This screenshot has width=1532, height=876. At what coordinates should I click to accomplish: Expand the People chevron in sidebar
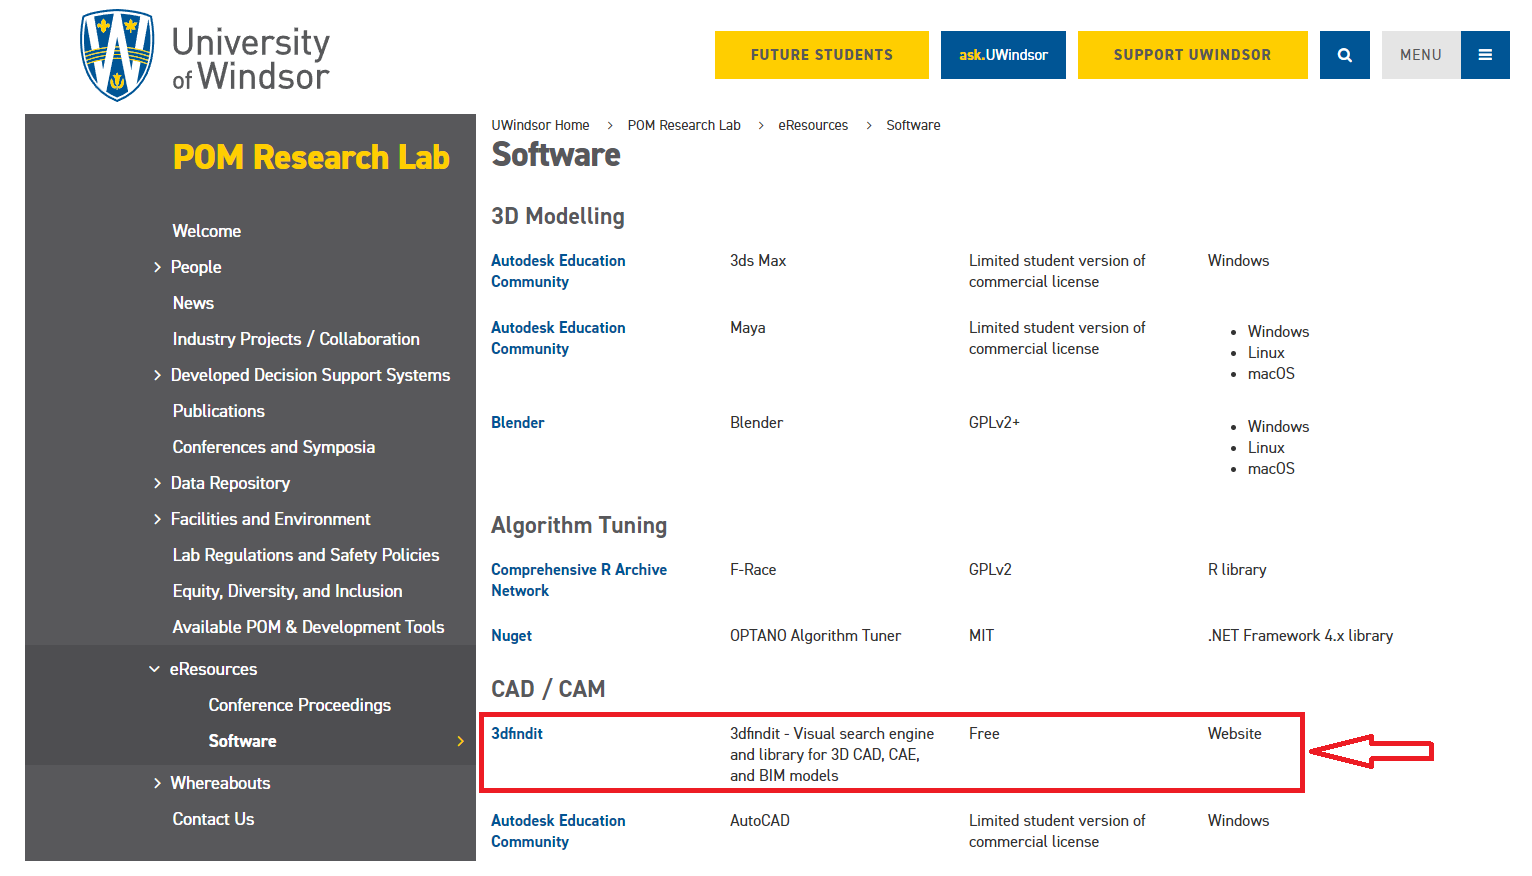(157, 267)
